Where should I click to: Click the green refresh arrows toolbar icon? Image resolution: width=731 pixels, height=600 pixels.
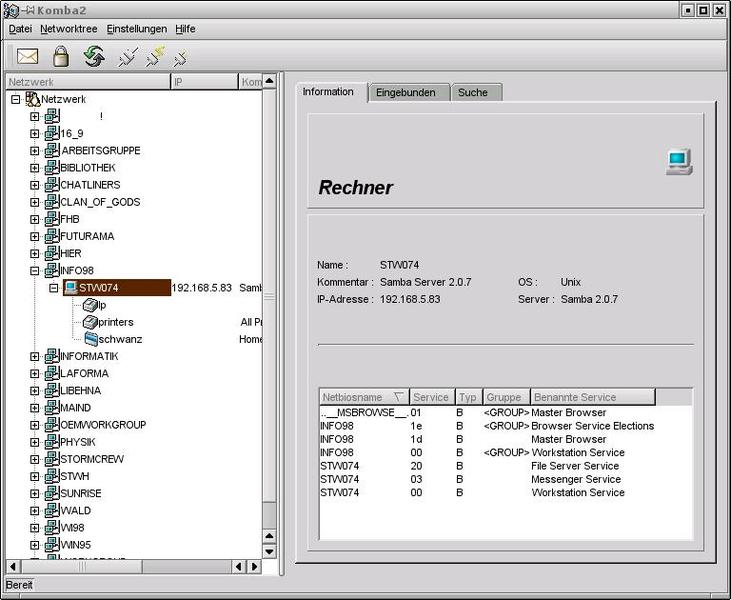[x=94, y=56]
